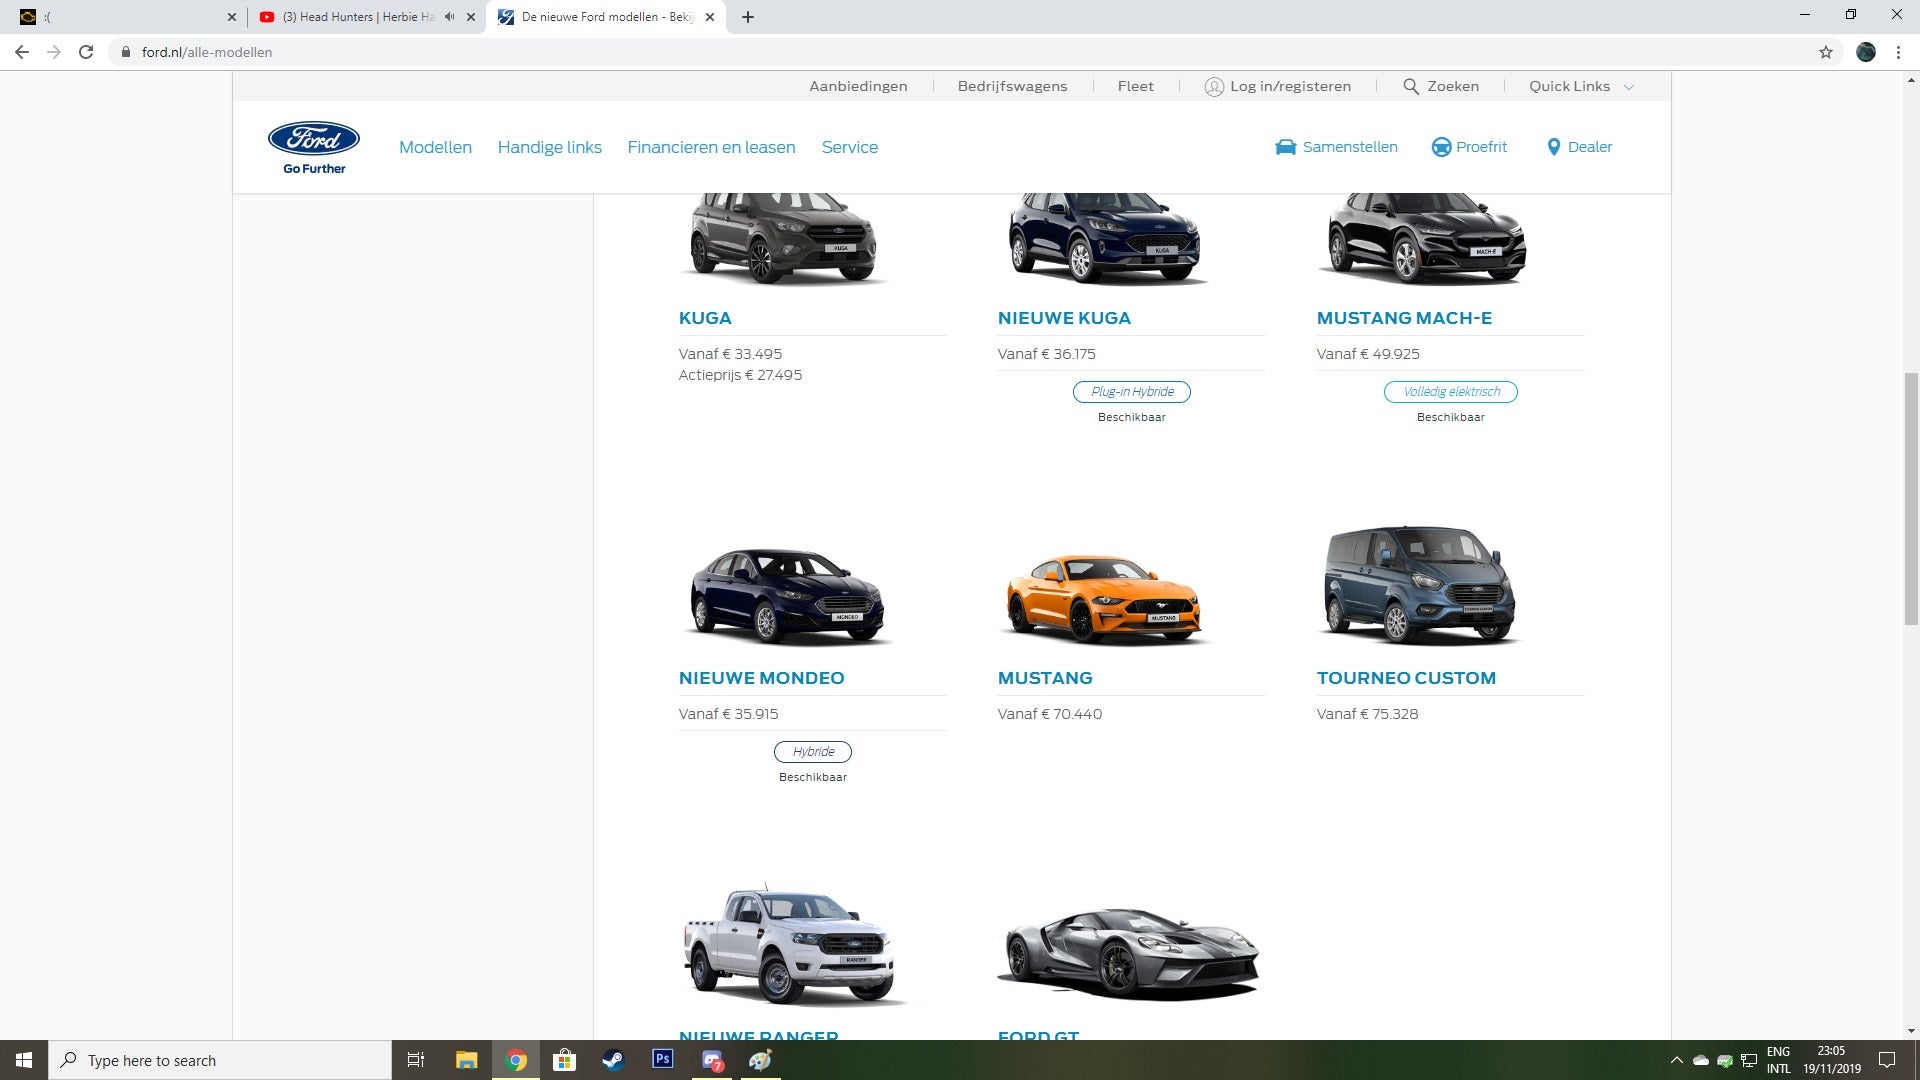Viewport: 1920px width, 1080px height.
Task: Close the Head Hunters YouTube tab
Action: pos(471,17)
